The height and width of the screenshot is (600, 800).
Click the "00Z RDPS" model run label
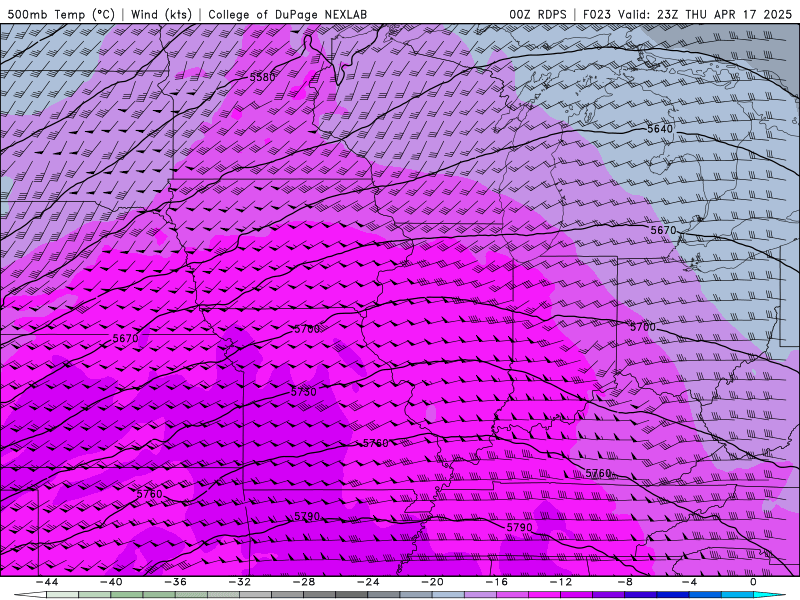coord(538,14)
